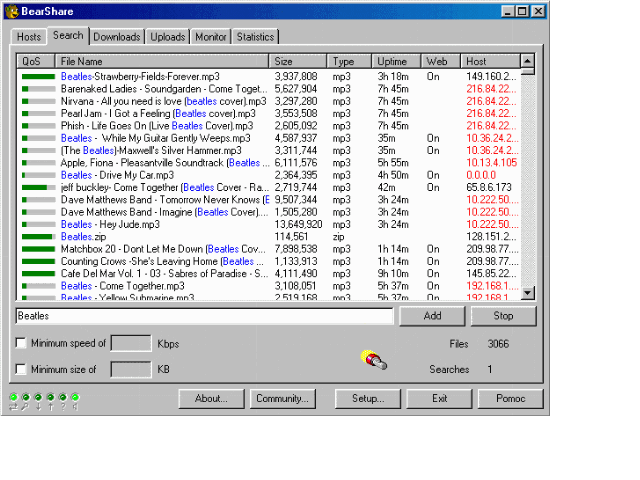This screenshot has width=640, height=480.
Task: Click the Add search button
Action: click(432, 316)
